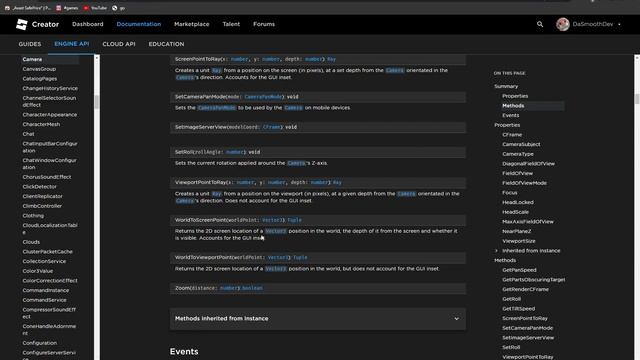The image size is (640, 360).
Task: Open CommandInstance sidebar entry
Action: 46,290
